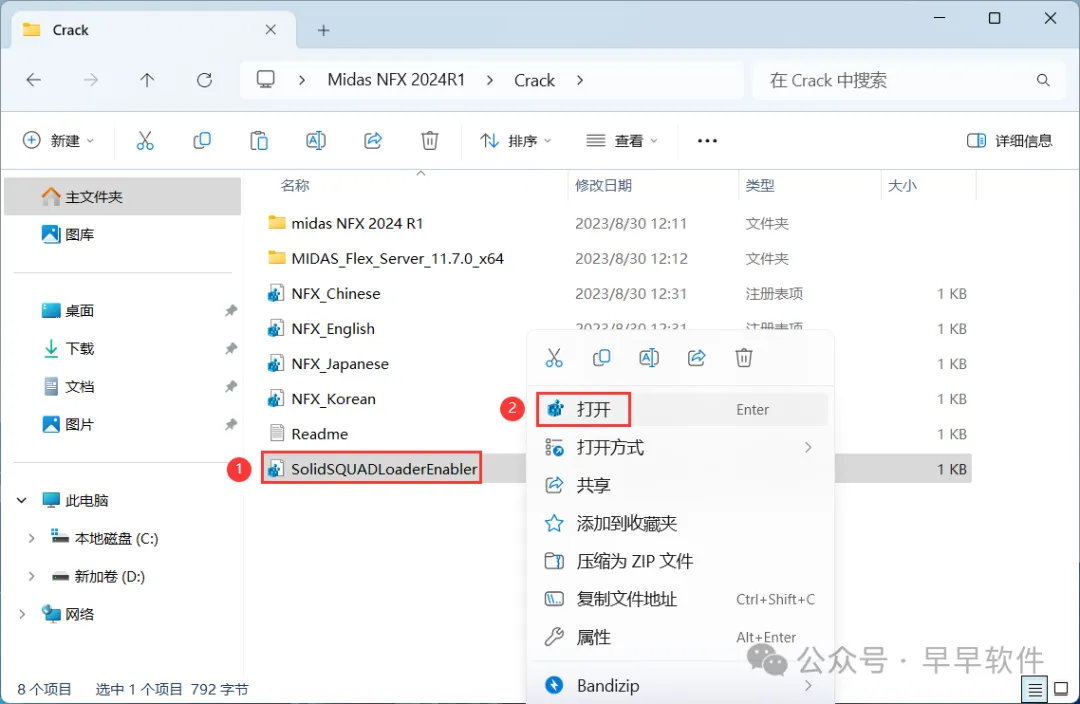The image size is (1080, 704).
Task: Click Delete icon in context menu
Action: coord(744,358)
